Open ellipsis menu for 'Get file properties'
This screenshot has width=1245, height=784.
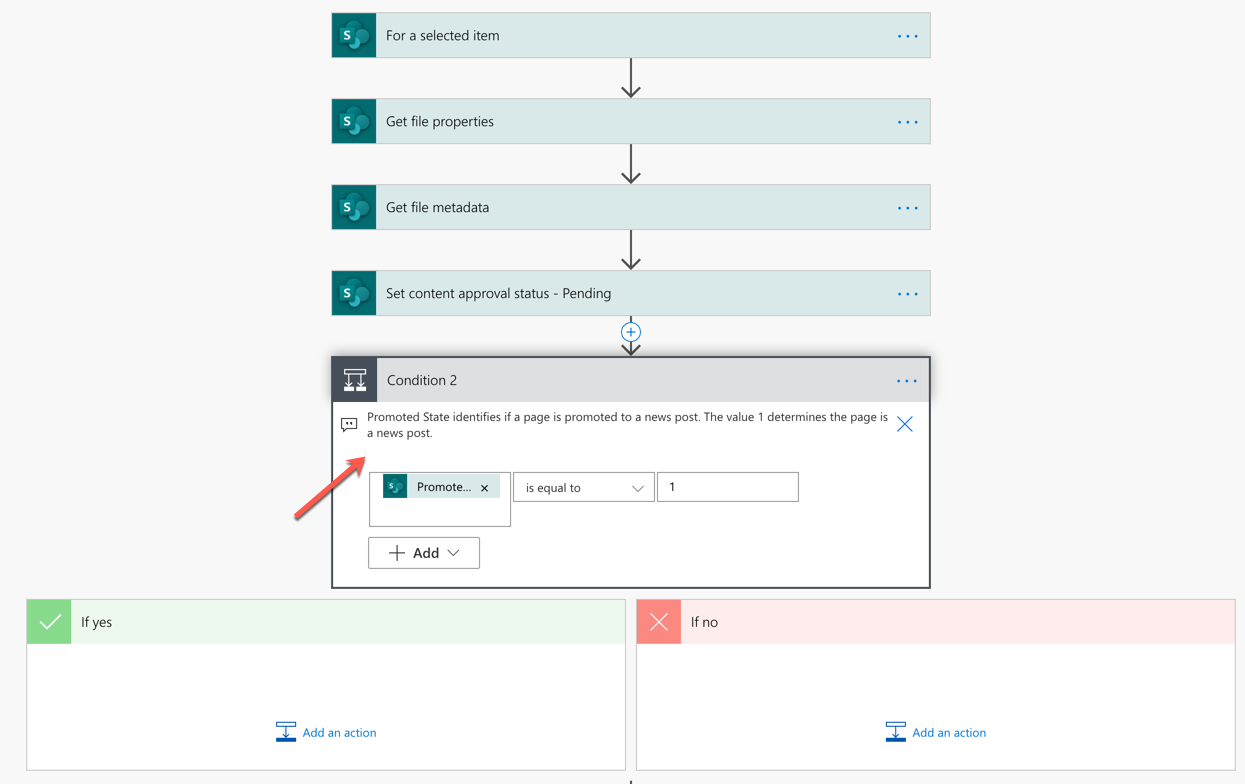click(907, 122)
